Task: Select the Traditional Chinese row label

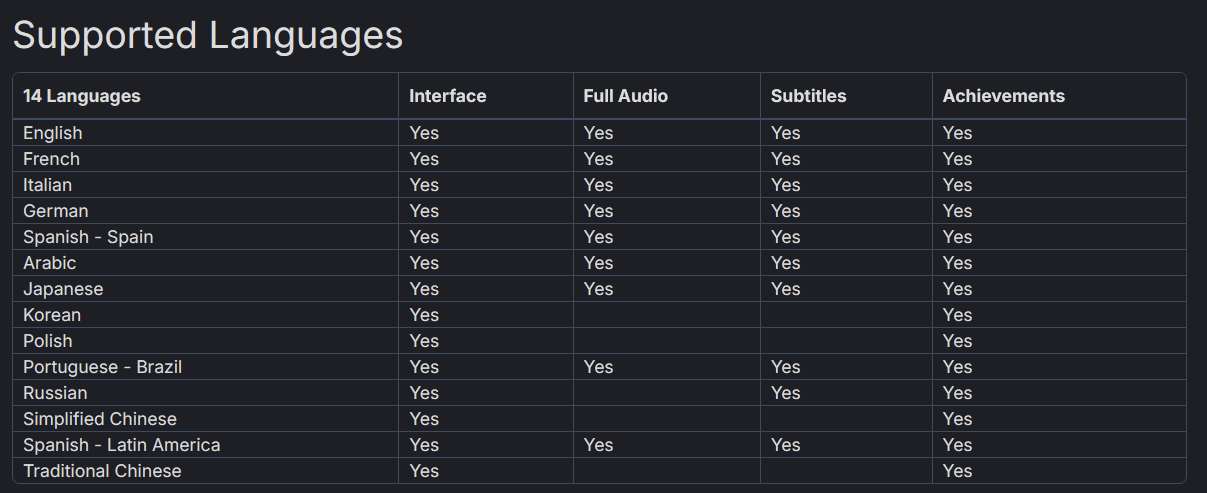Action: [x=102, y=471]
